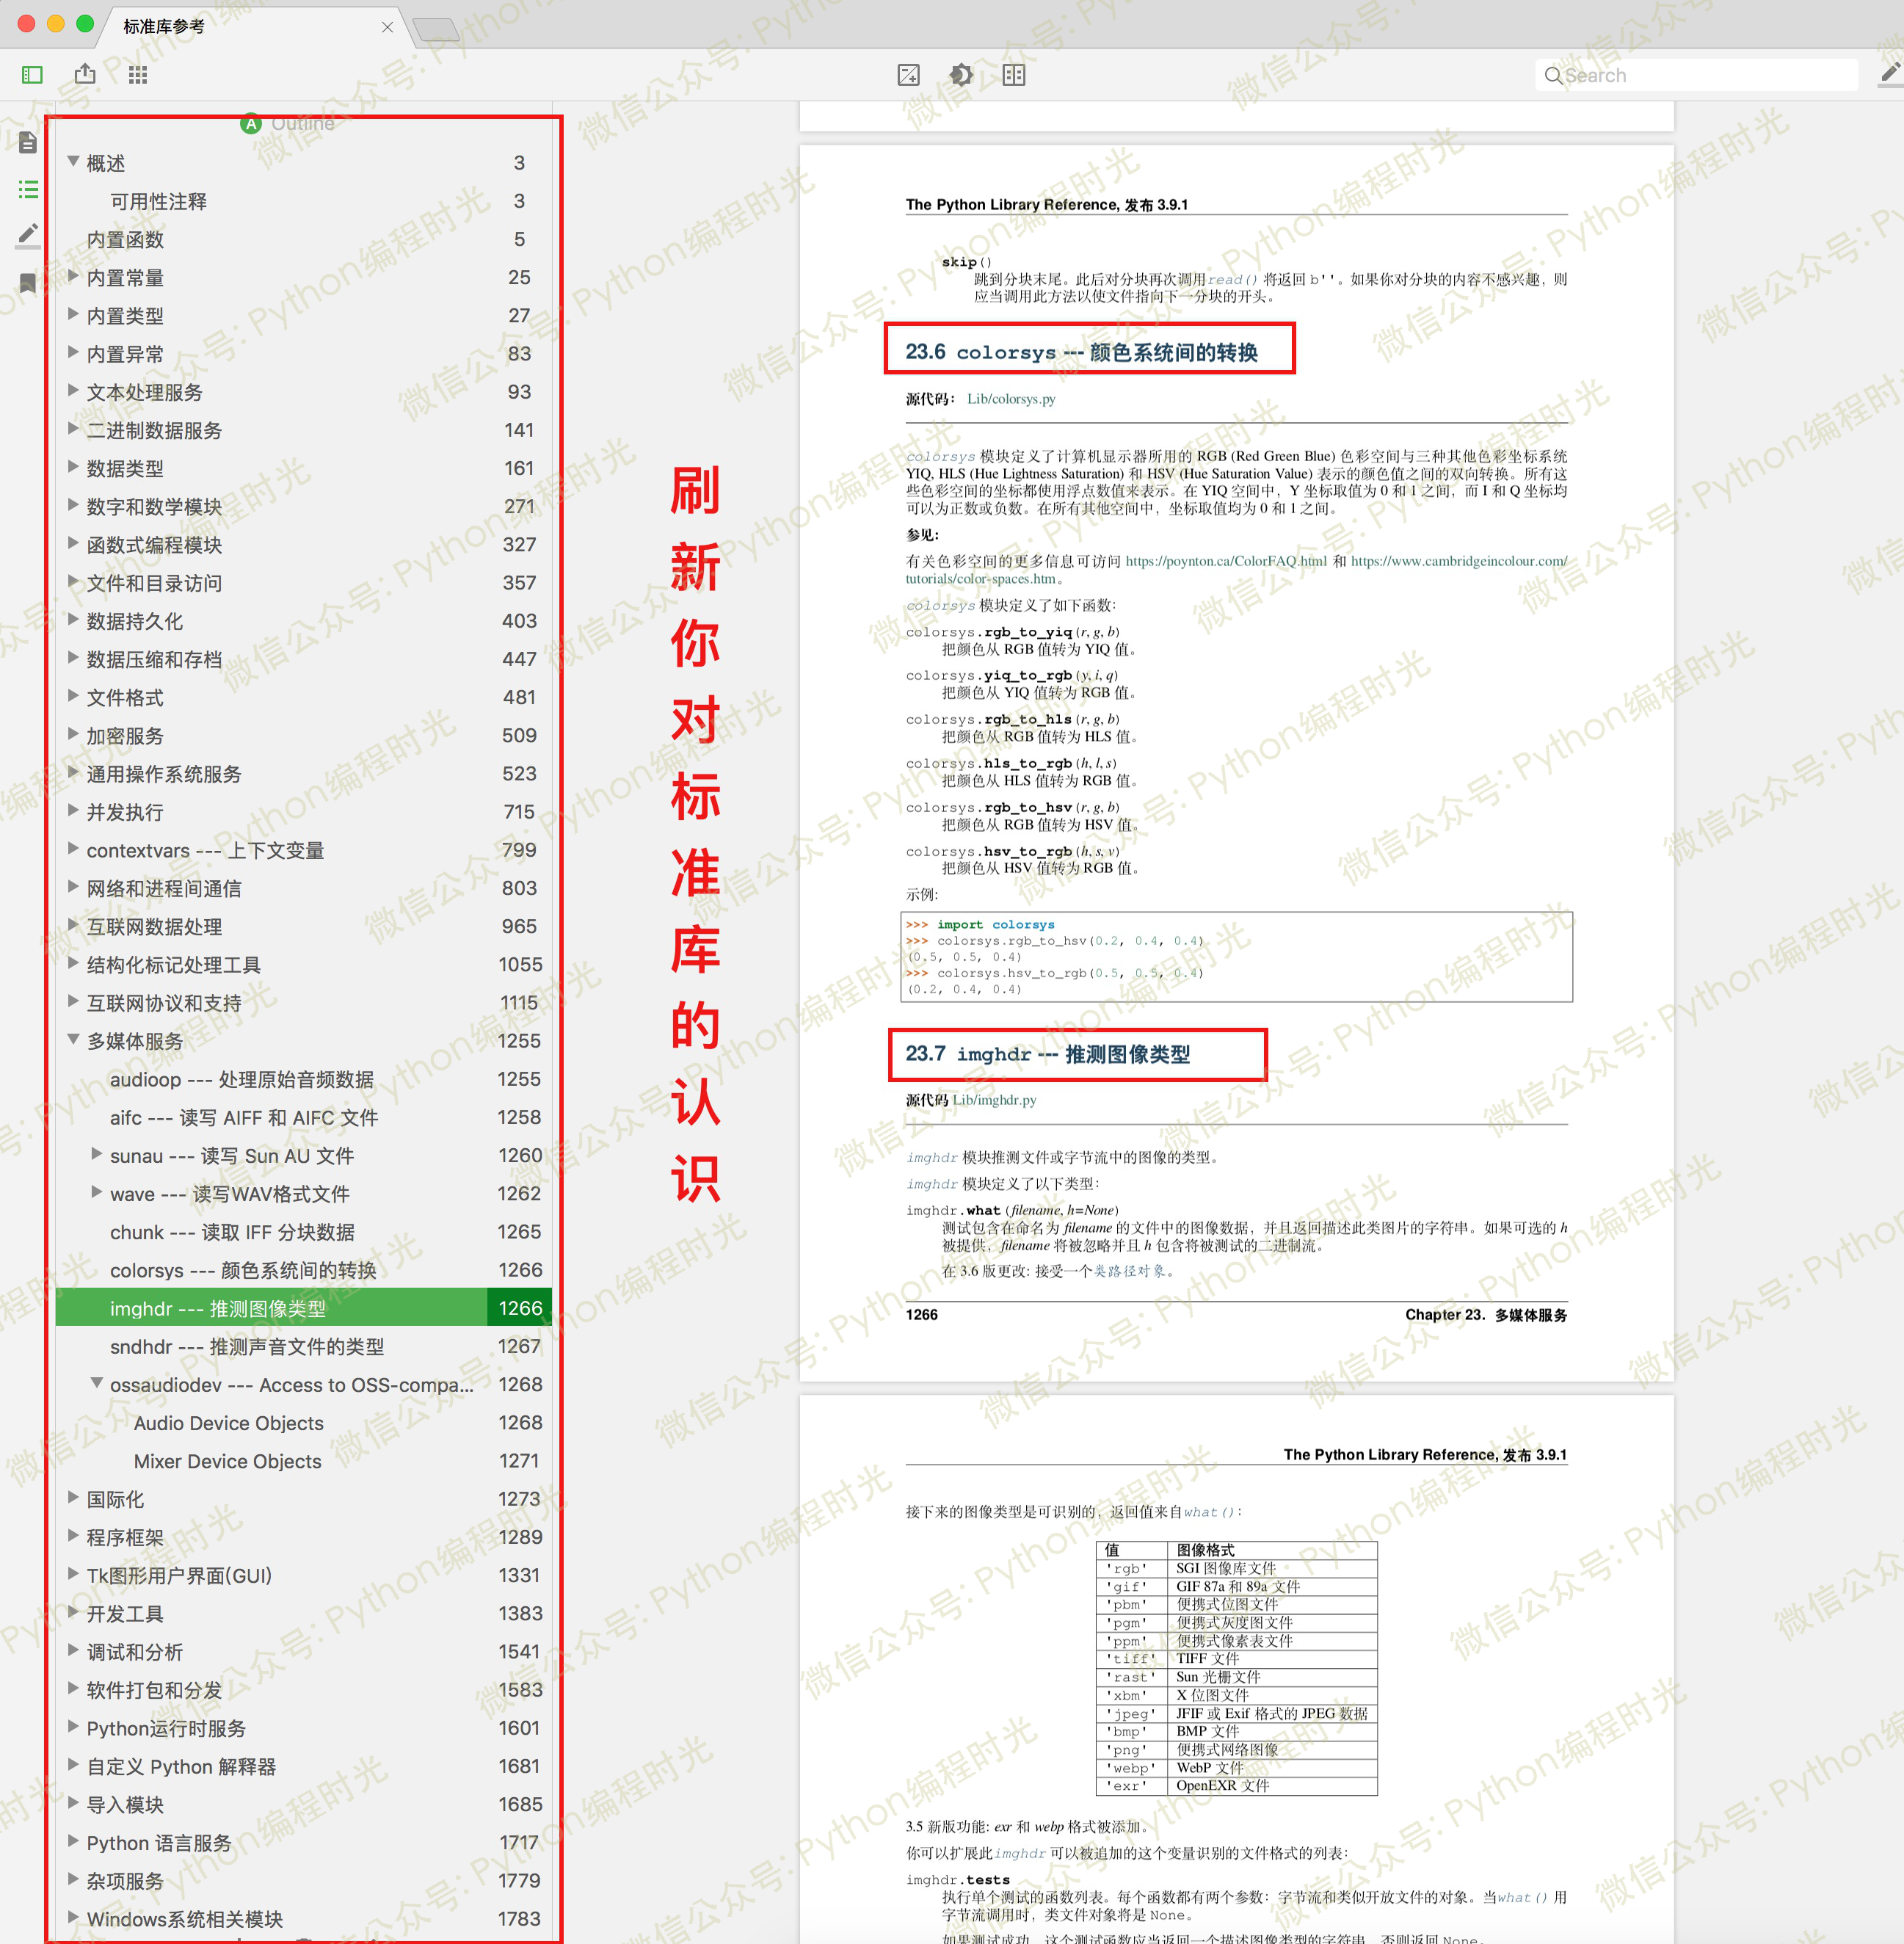The height and width of the screenshot is (1944, 1904).
Task: Expand the wave outline entry
Action: coord(97,1192)
